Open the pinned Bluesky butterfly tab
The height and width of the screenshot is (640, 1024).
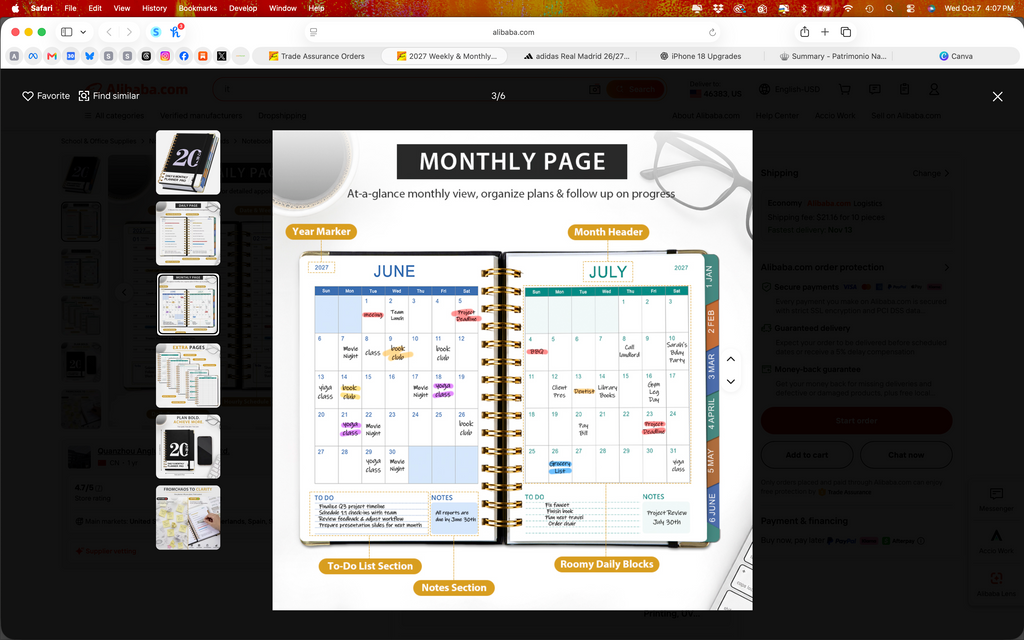coord(89,56)
